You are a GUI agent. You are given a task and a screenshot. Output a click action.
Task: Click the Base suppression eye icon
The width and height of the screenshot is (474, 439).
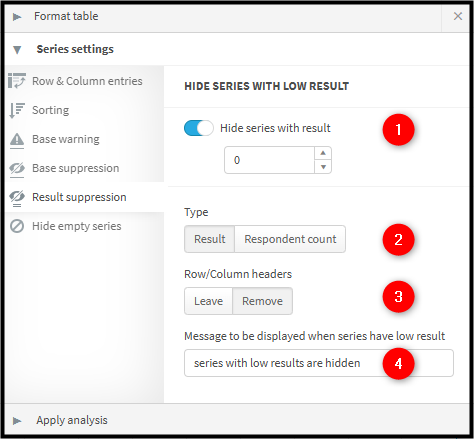(17, 169)
